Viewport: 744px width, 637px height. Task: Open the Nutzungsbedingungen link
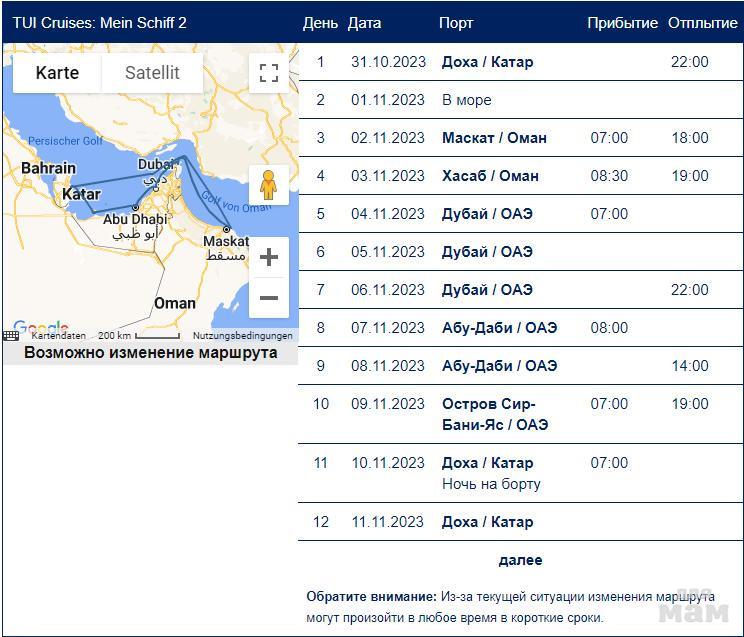[x=242, y=336]
